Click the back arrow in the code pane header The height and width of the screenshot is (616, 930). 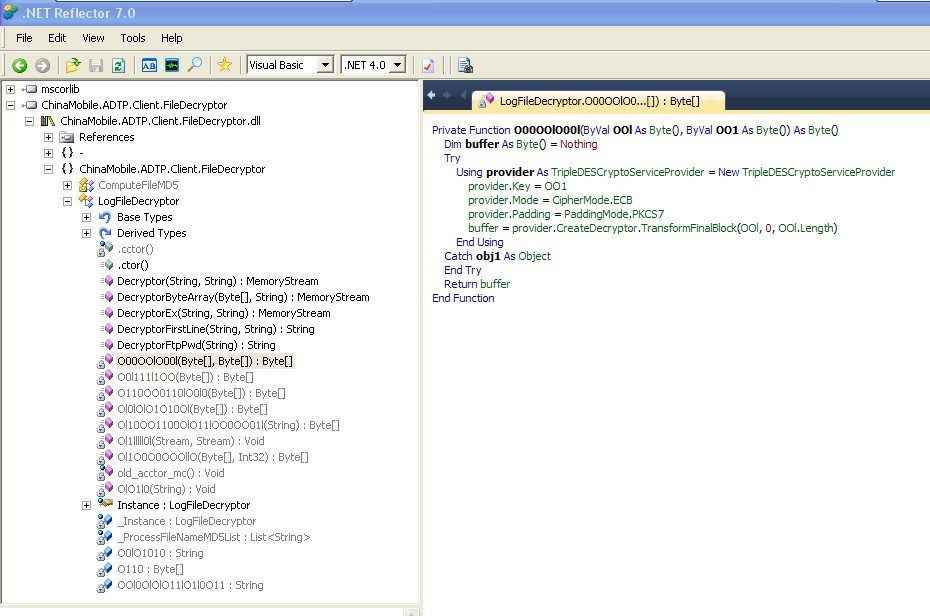coord(431,95)
